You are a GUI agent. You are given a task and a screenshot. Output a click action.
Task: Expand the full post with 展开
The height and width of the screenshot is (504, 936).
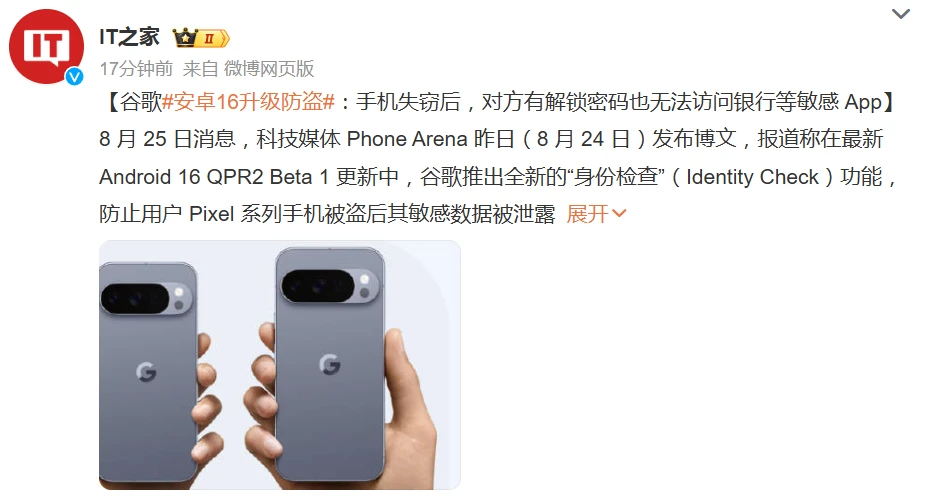(587, 213)
